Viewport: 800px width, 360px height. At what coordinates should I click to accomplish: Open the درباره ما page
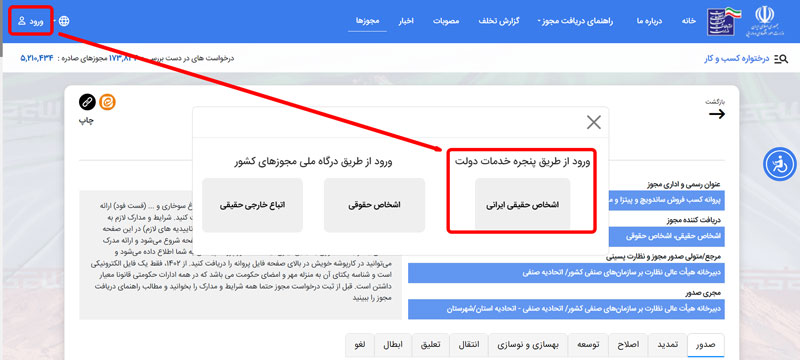[649, 21]
